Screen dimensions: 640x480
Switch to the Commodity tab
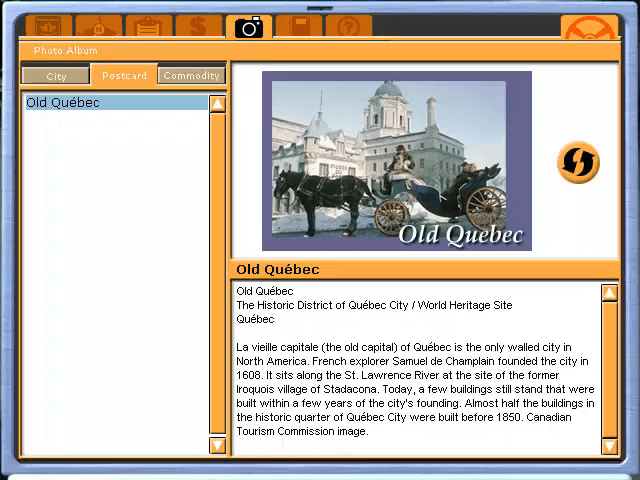coord(191,76)
